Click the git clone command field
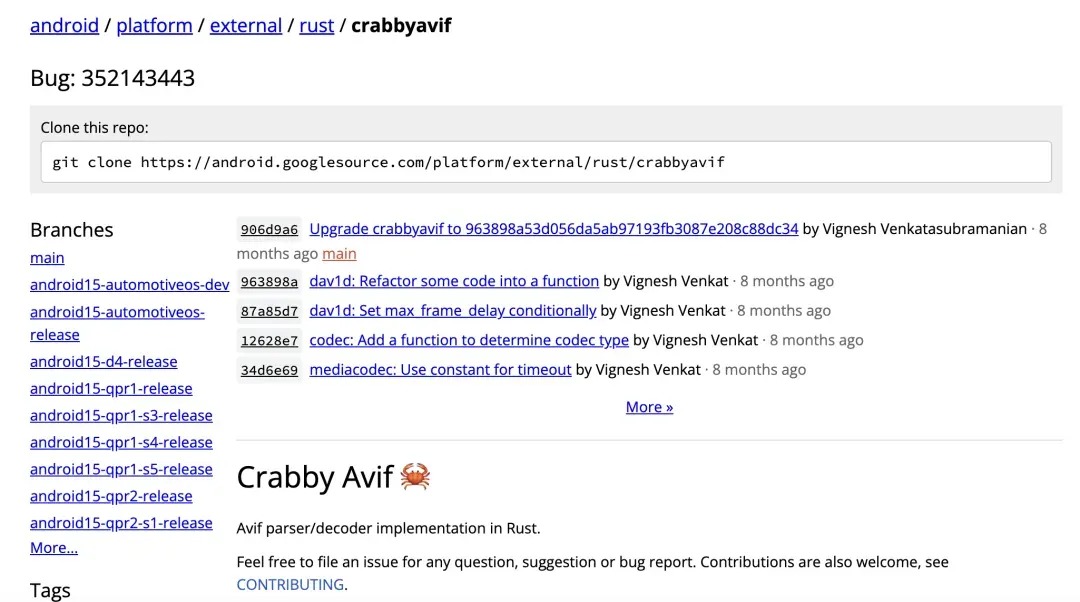The height and width of the screenshot is (602, 1080). (x=545, y=162)
